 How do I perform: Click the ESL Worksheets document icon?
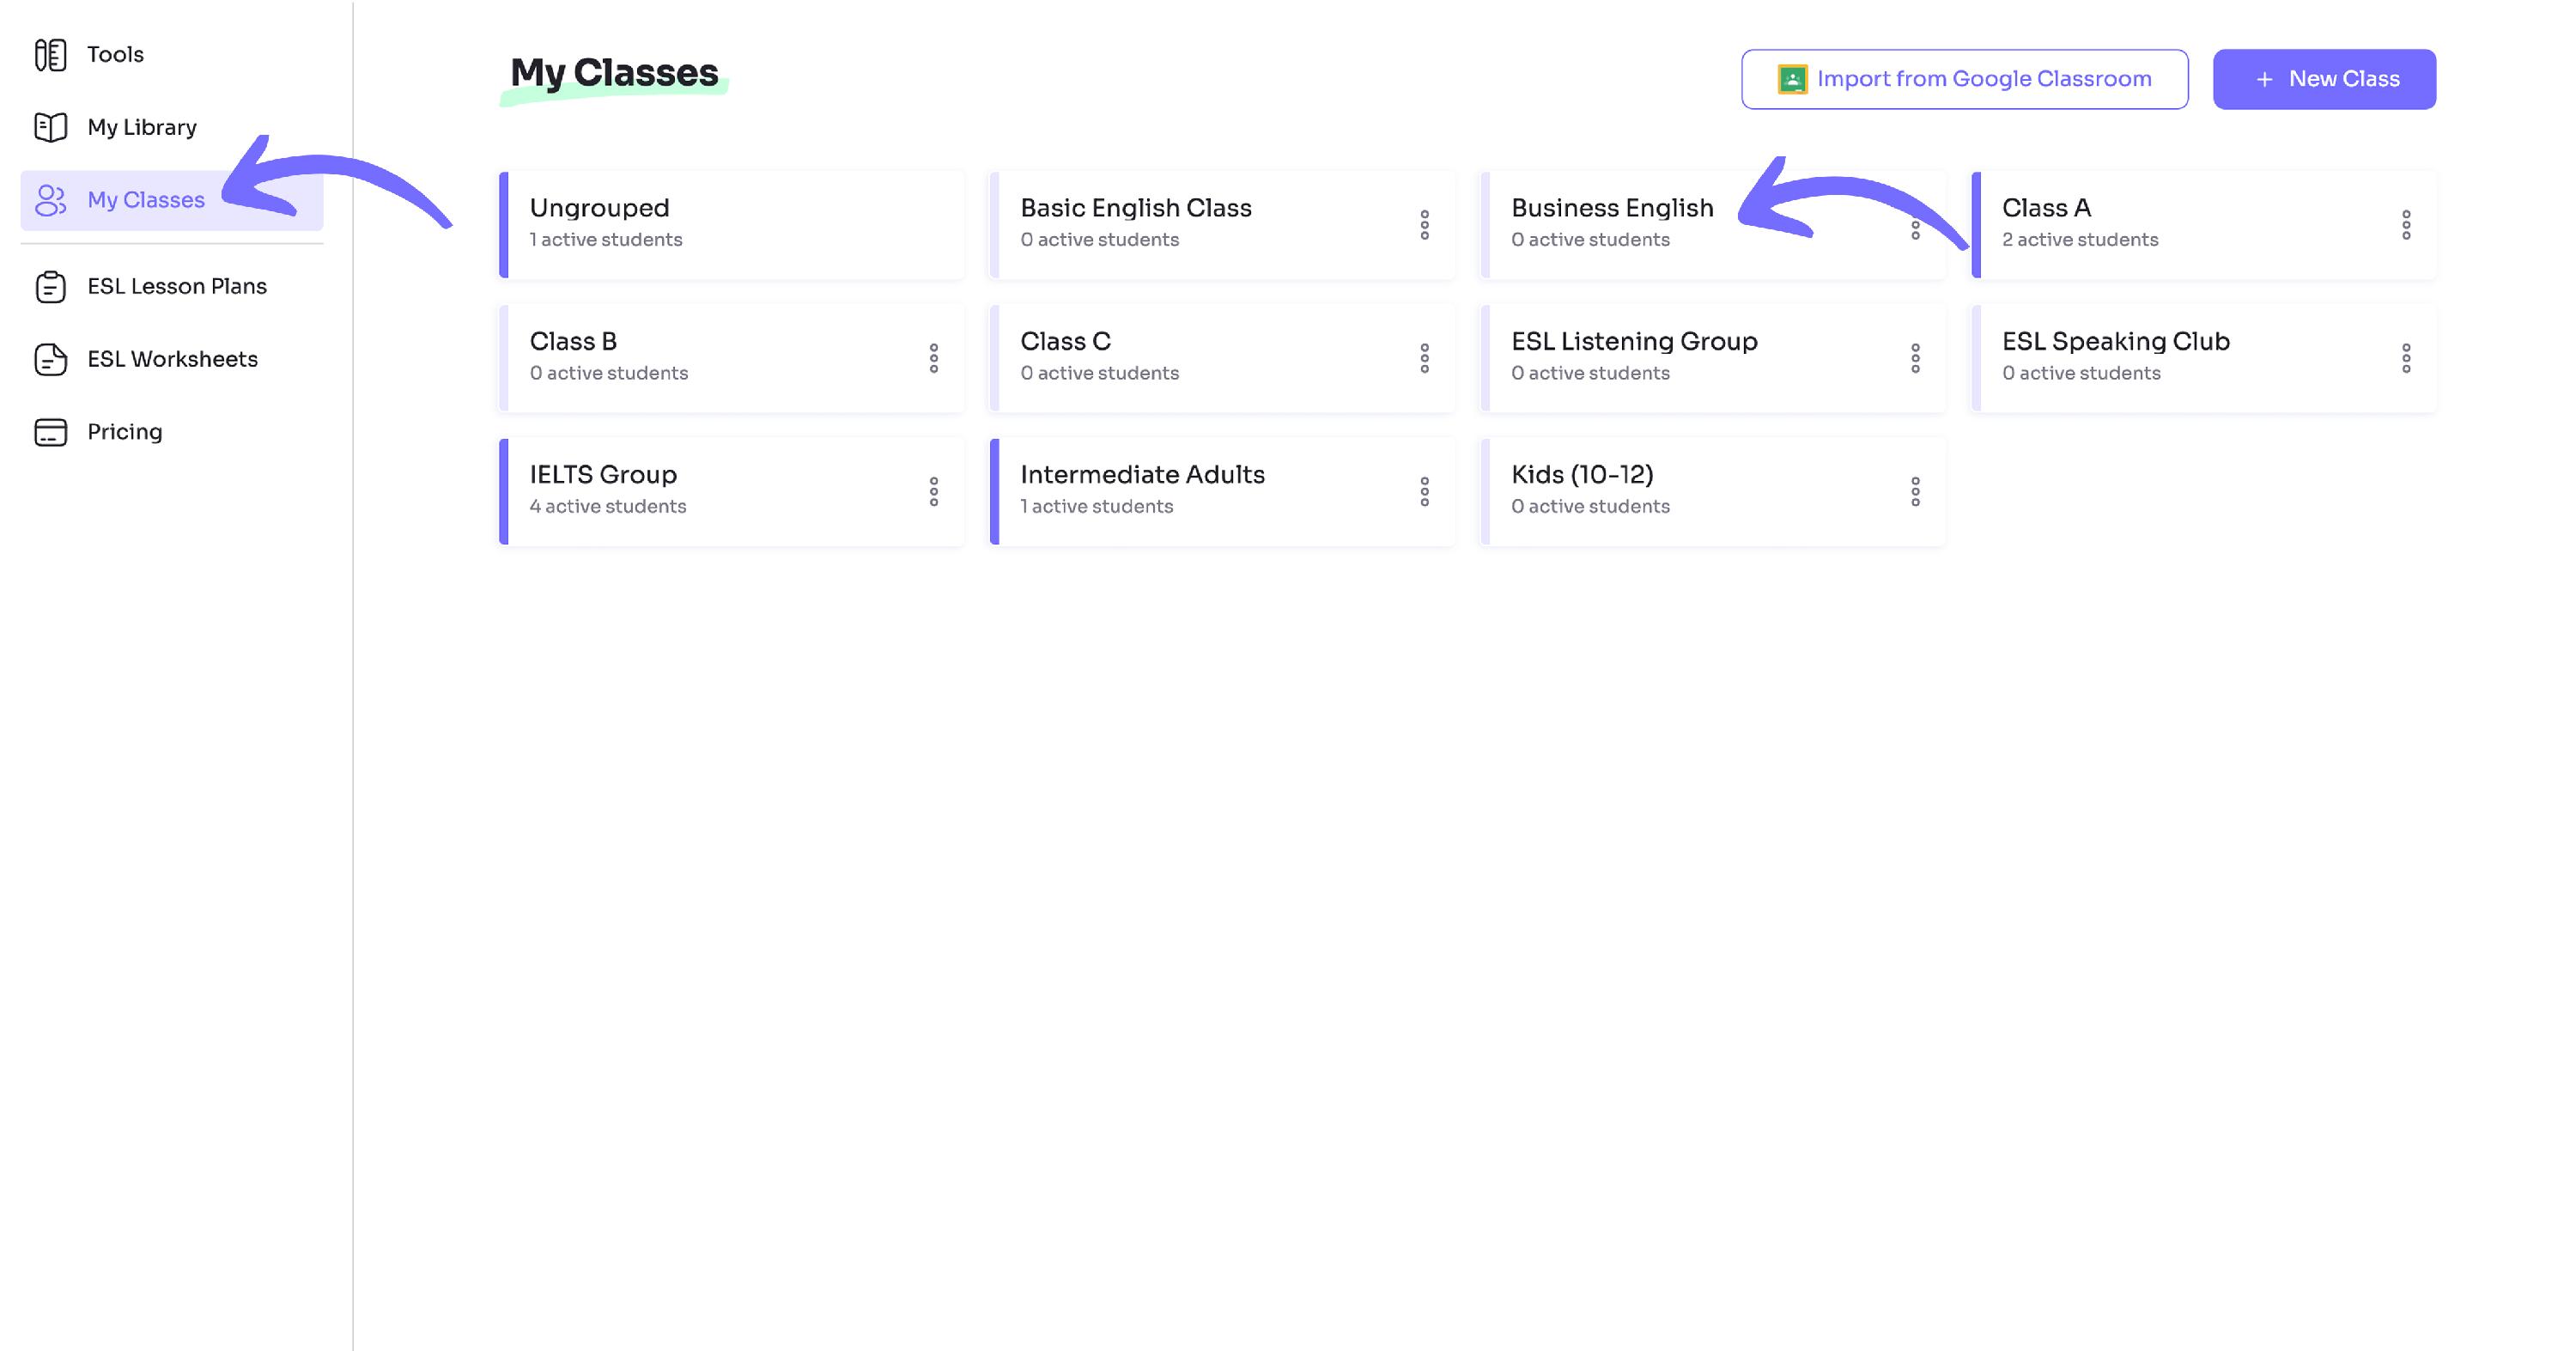(51, 359)
